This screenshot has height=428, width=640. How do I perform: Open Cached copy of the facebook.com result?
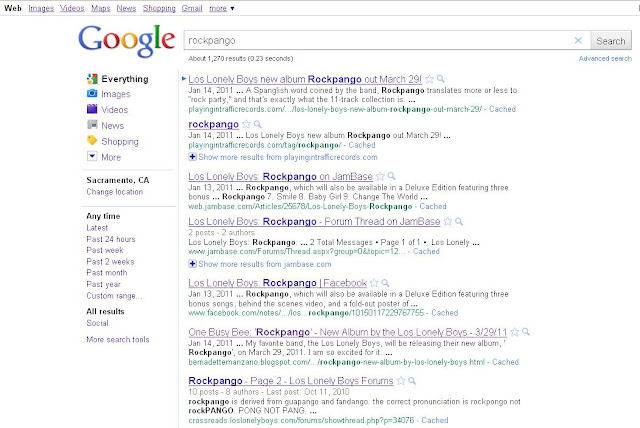pyautogui.click(x=444, y=313)
